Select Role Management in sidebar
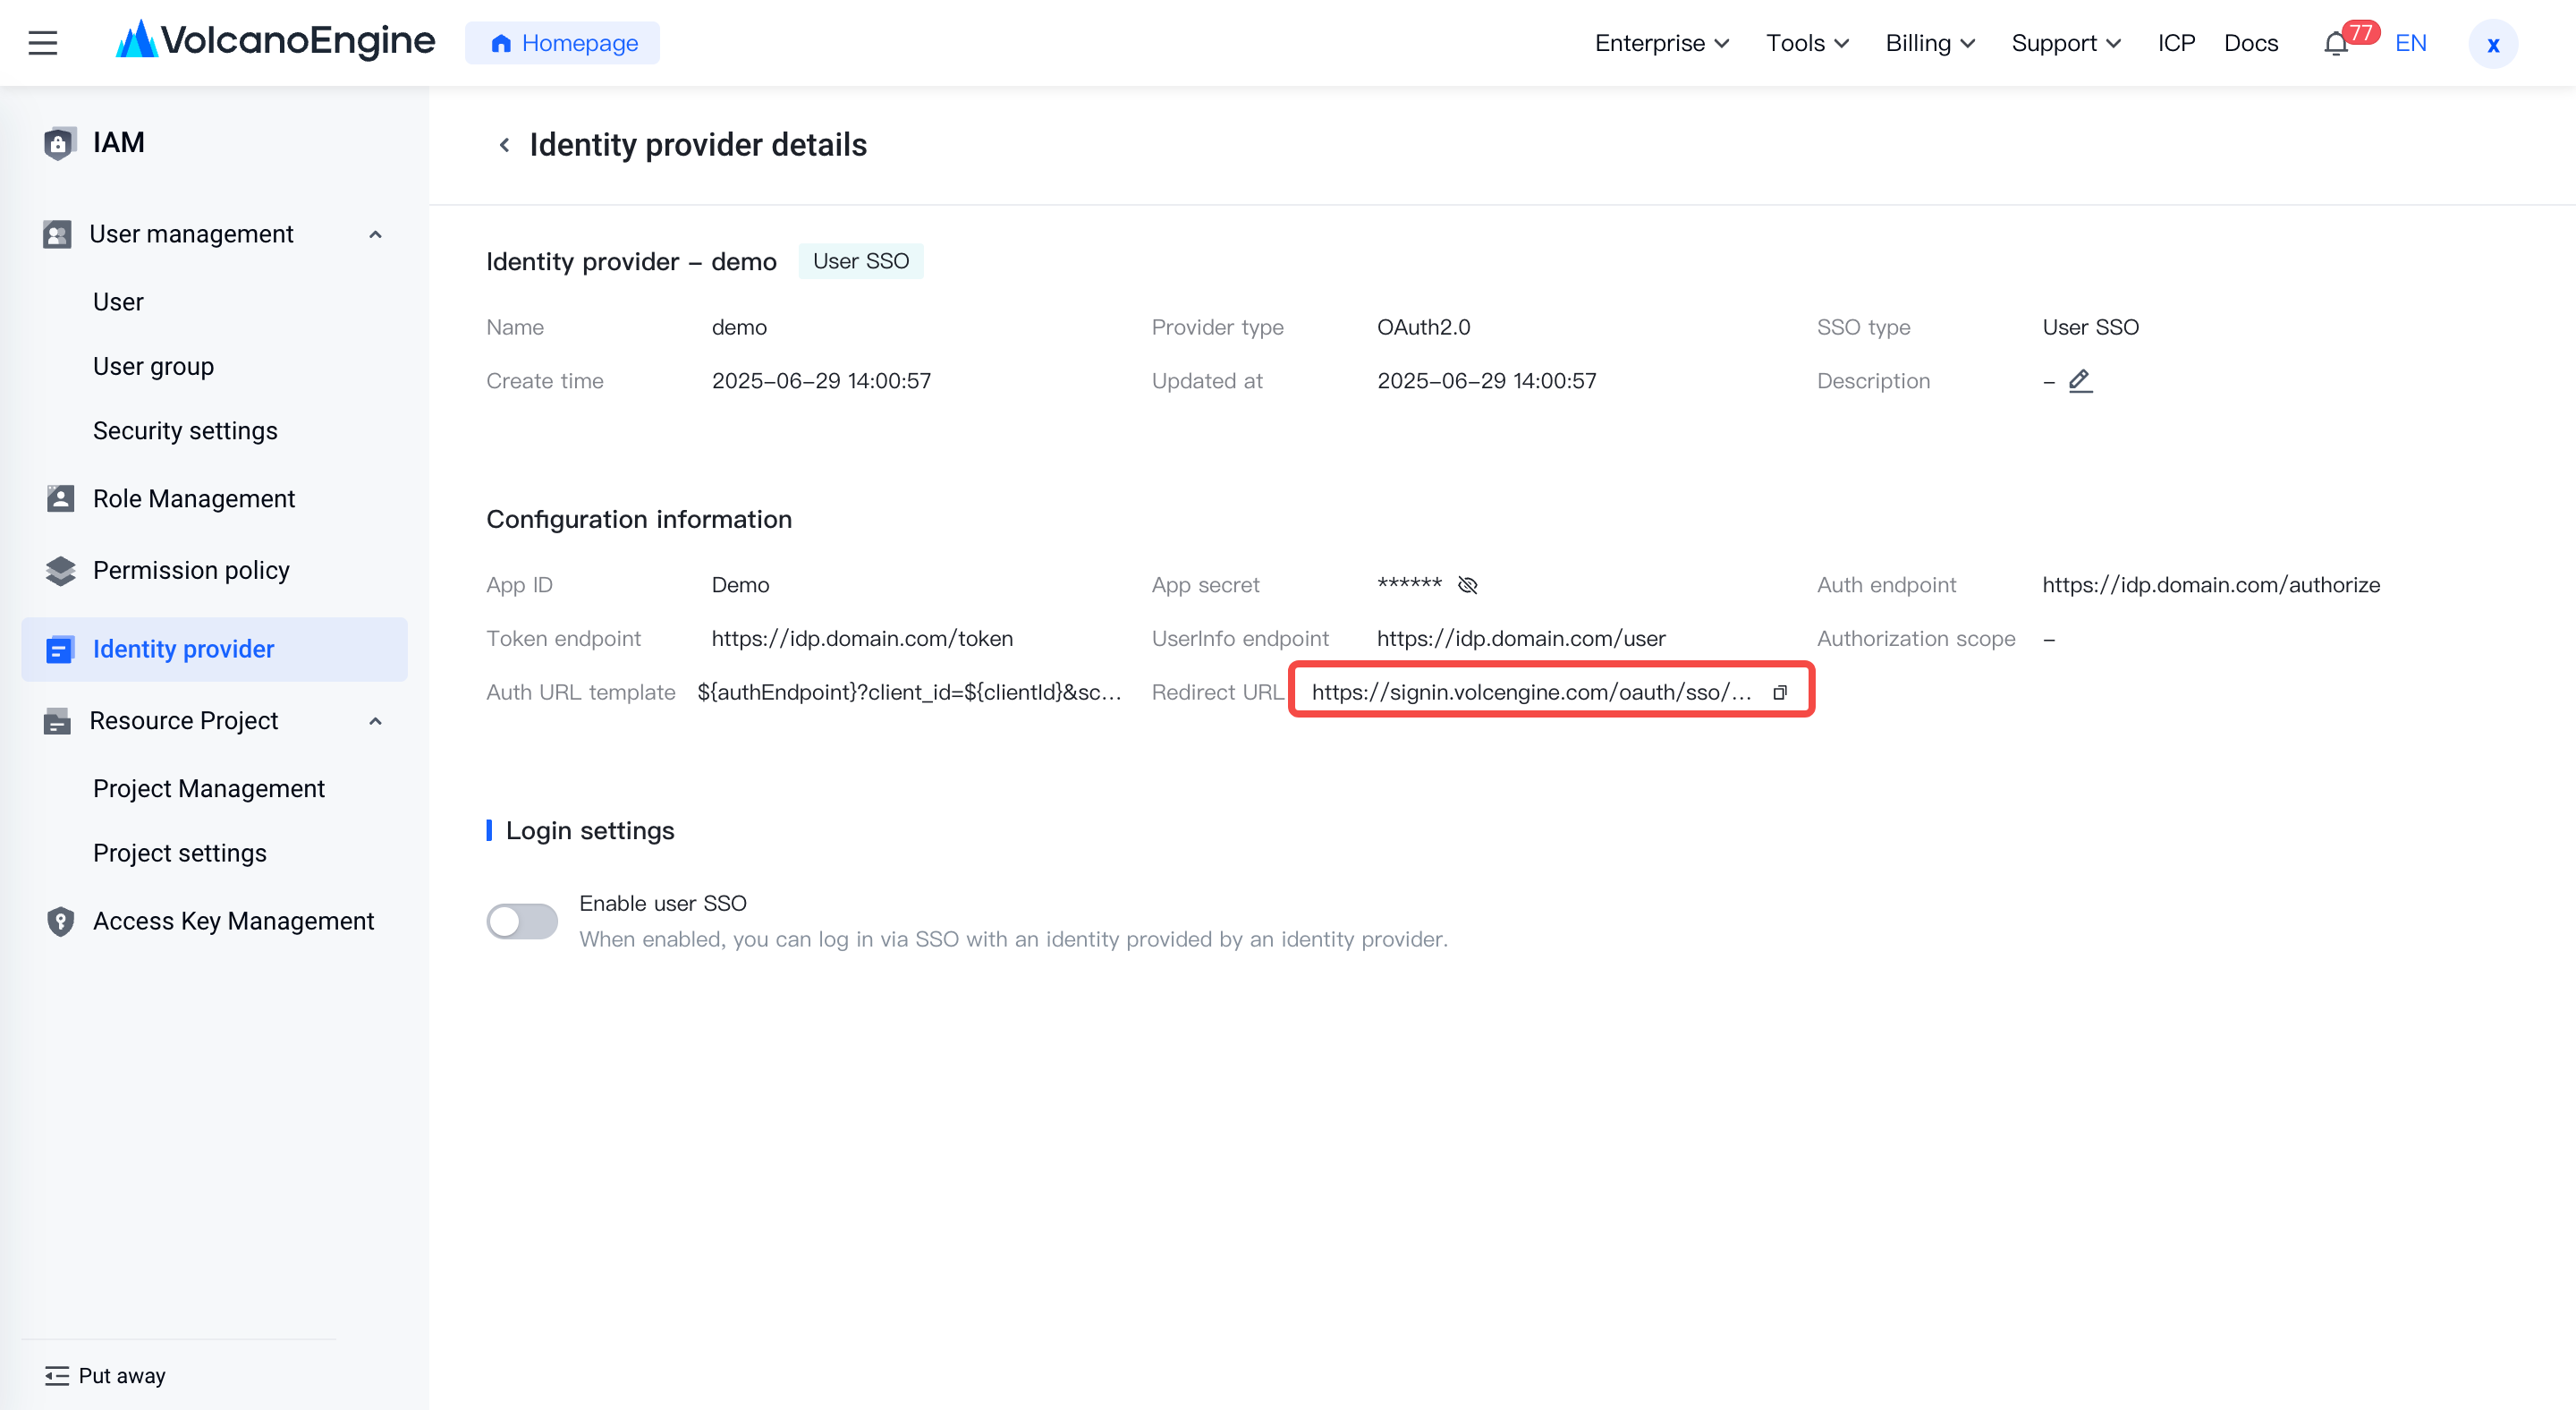 pyautogui.click(x=194, y=498)
